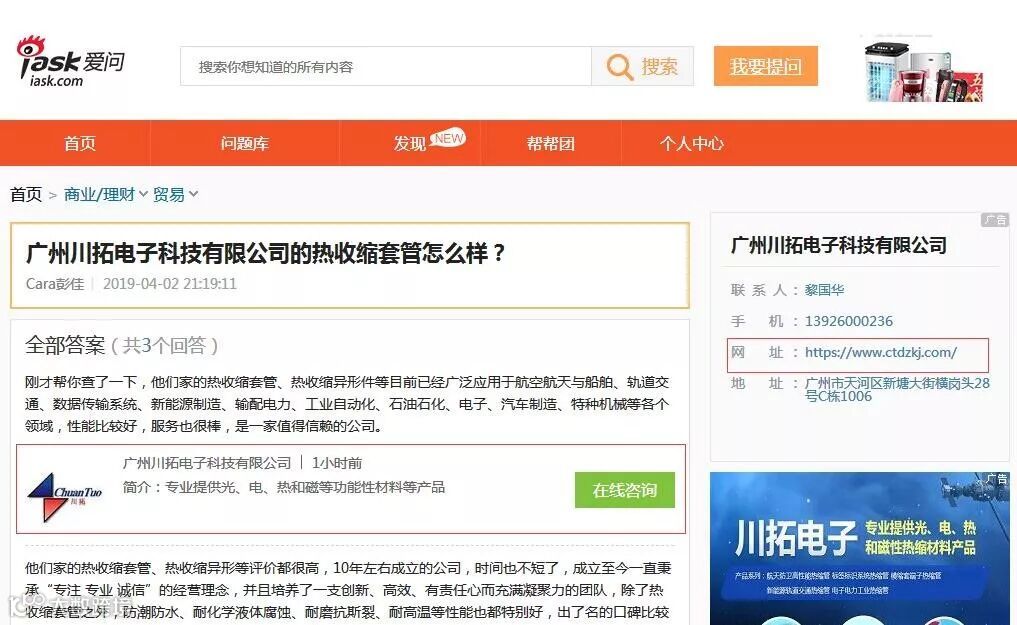1017x625 pixels.
Task: Click the ChuanTuo company logo
Action: click(65, 497)
